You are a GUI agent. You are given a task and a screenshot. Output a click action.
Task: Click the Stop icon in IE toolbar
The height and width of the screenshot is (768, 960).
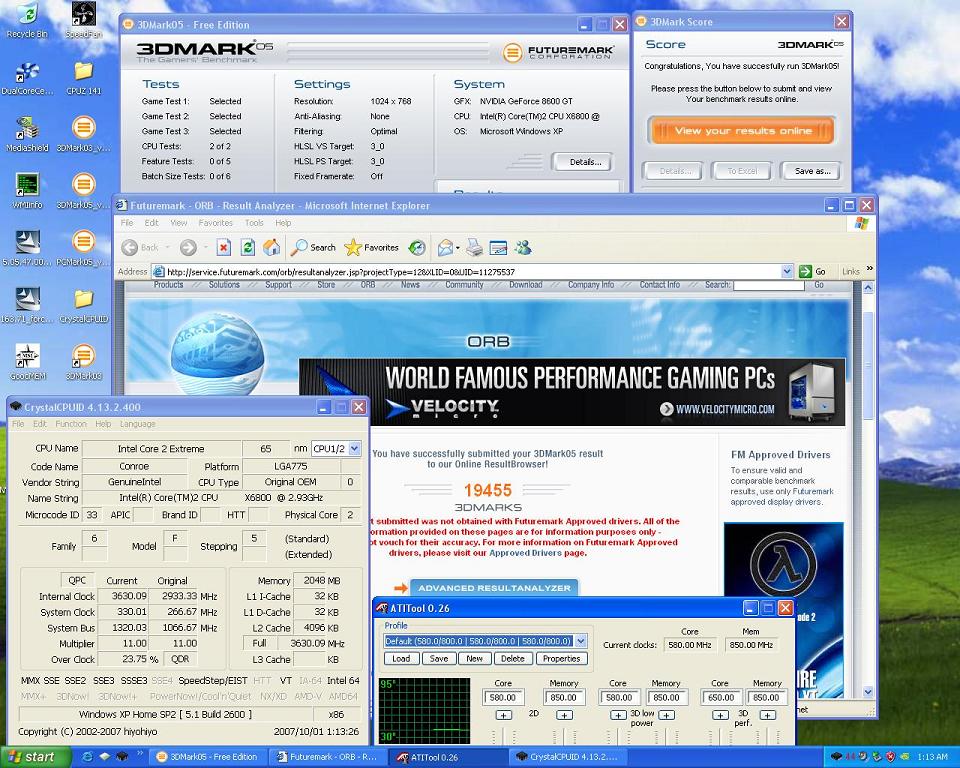(x=223, y=247)
